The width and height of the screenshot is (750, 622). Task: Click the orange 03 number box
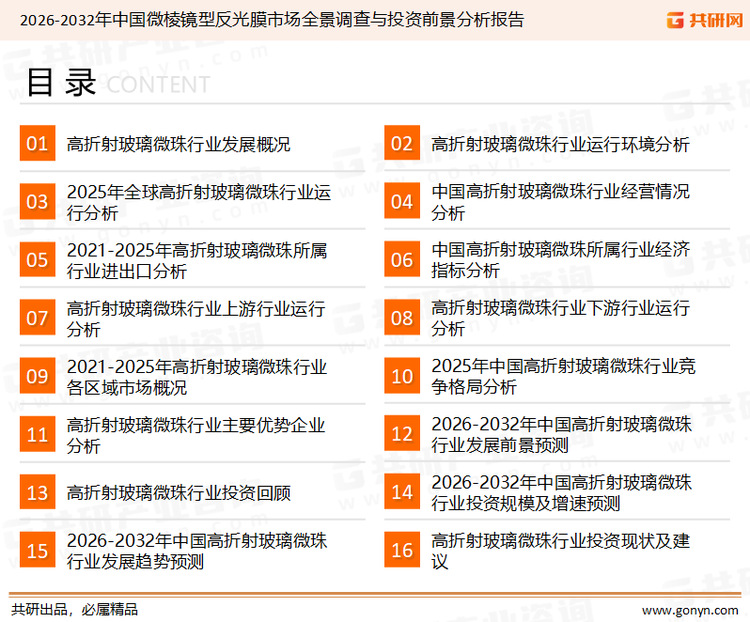37,201
